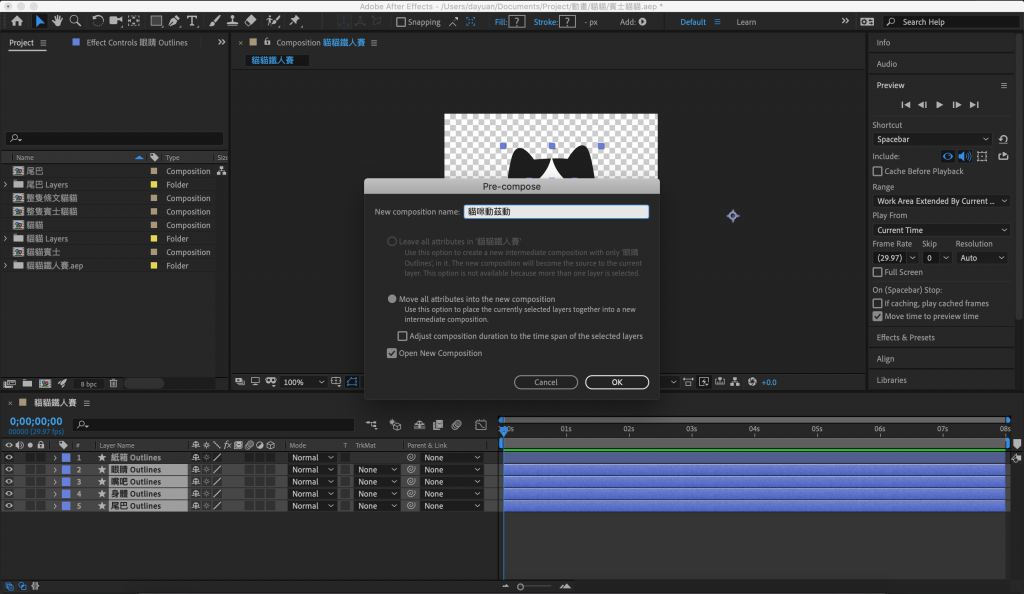
Task: Open the Graph Editor
Action: 481,425
